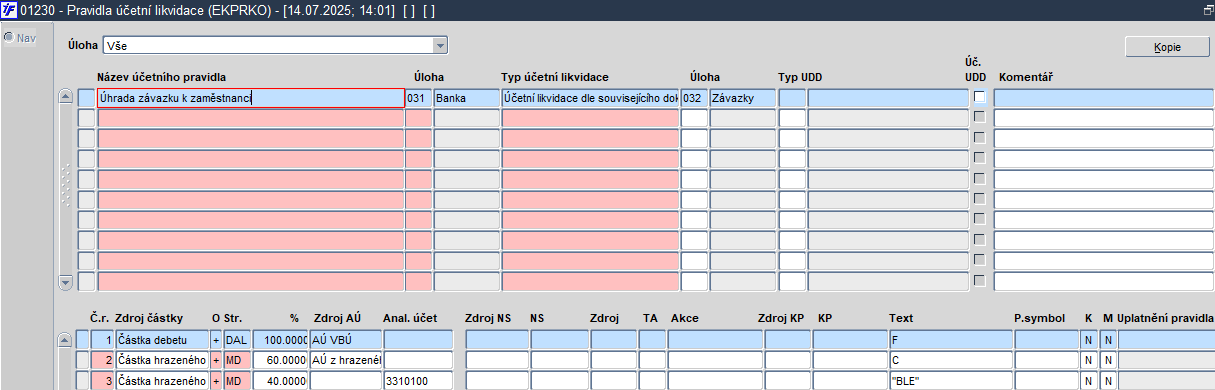Click the plus sign in the Částka debetu row
This screenshot has width=1215, height=390.
tap(215, 340)
